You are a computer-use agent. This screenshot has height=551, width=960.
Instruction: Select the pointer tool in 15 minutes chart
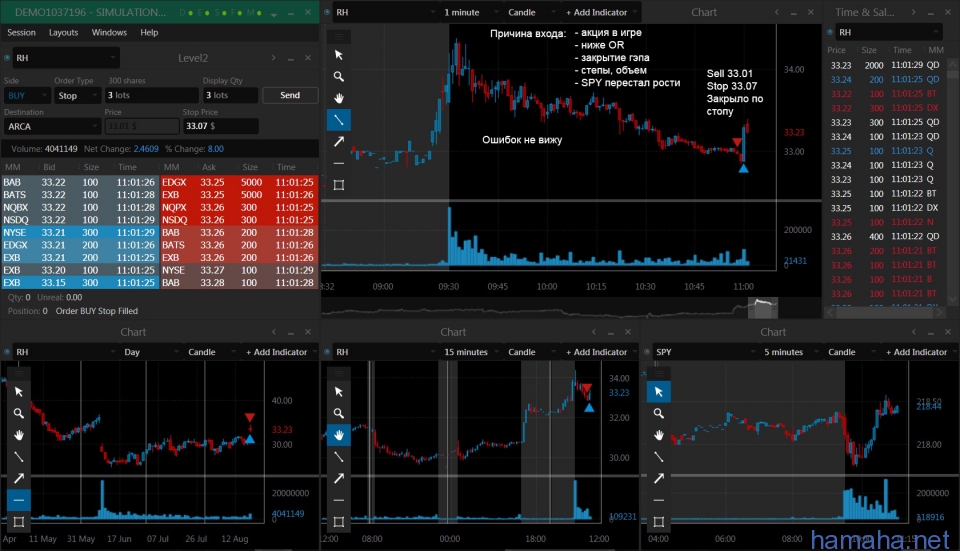339,392
